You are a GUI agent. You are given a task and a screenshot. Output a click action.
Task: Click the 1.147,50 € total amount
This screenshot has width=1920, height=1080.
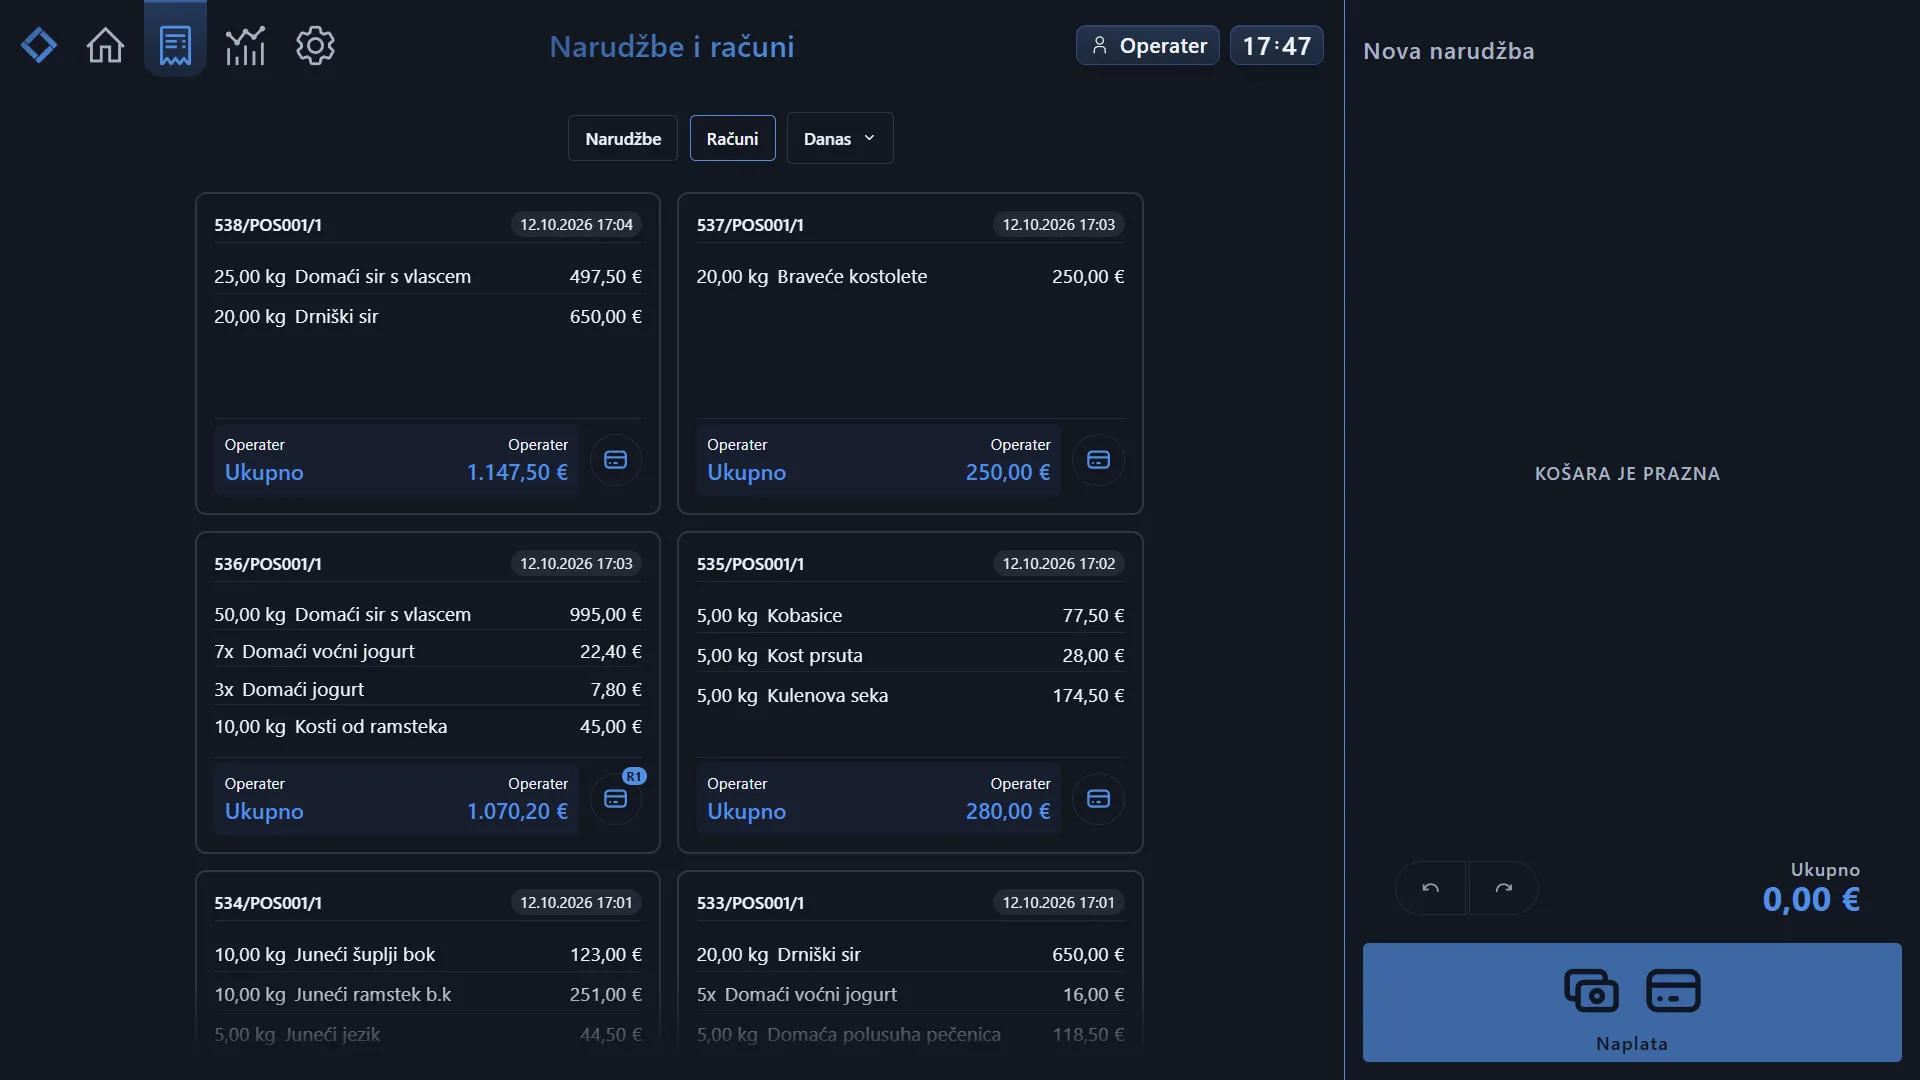click(x=517, y=473)
